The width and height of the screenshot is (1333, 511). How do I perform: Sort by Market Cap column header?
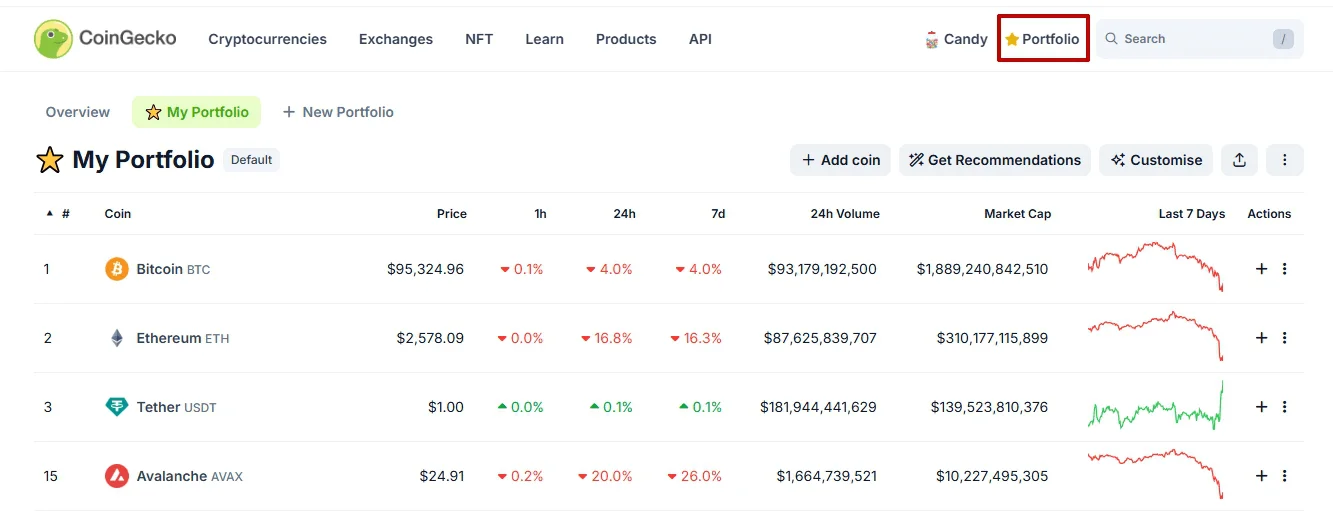click(1017, 214)
